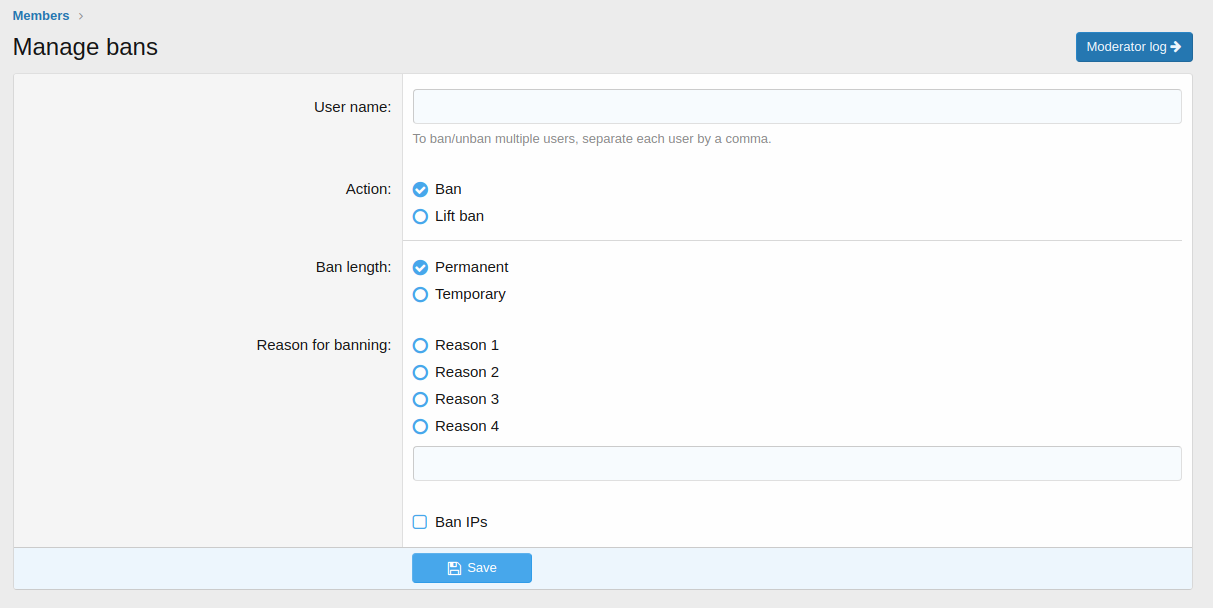Enable the Ban IPs checkbox

tap(420, 522)
